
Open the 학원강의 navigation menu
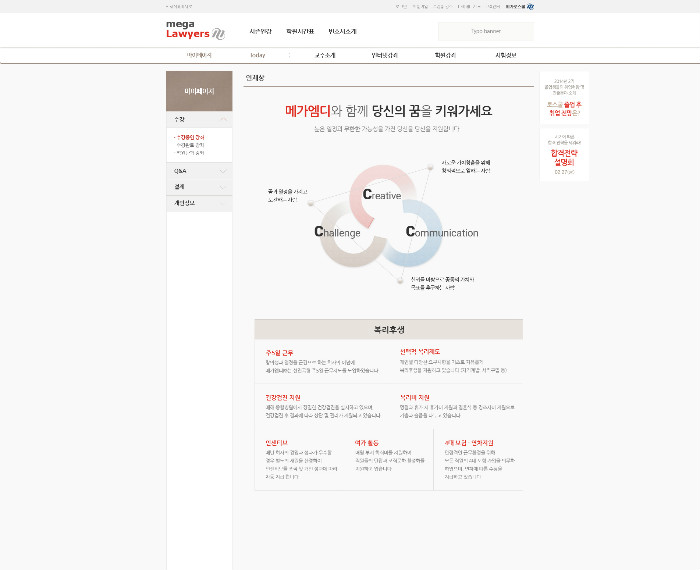click(x=445, y=55)
